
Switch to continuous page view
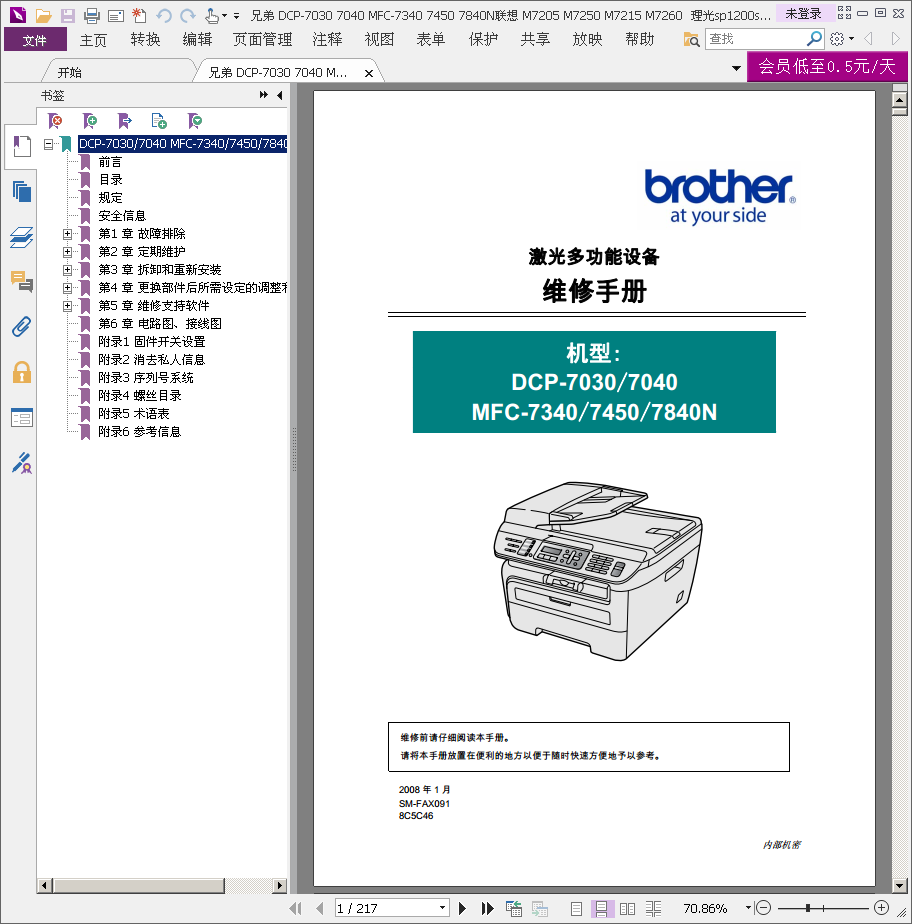coord(602,909)
